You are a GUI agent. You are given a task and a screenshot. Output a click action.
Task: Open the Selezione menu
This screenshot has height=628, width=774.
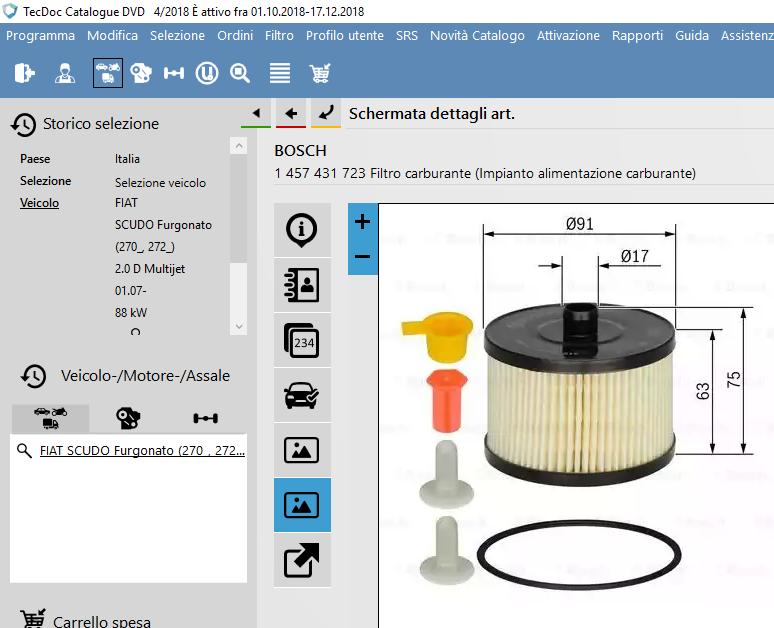[177, 36]
